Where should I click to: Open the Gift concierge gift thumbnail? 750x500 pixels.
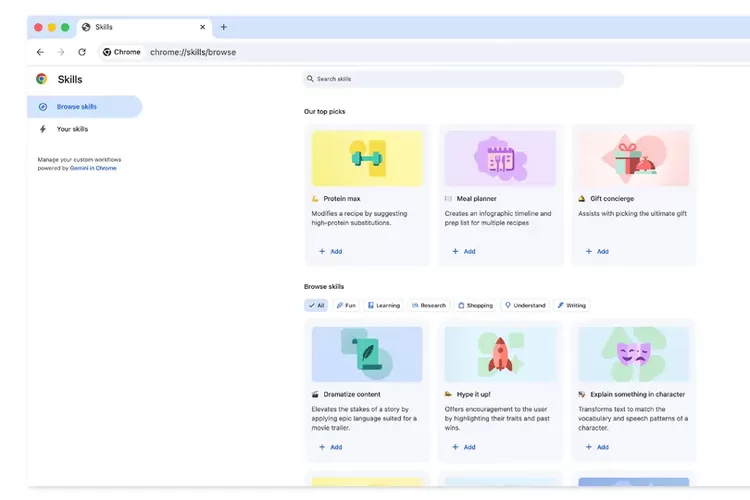click(x=633, y=158)
